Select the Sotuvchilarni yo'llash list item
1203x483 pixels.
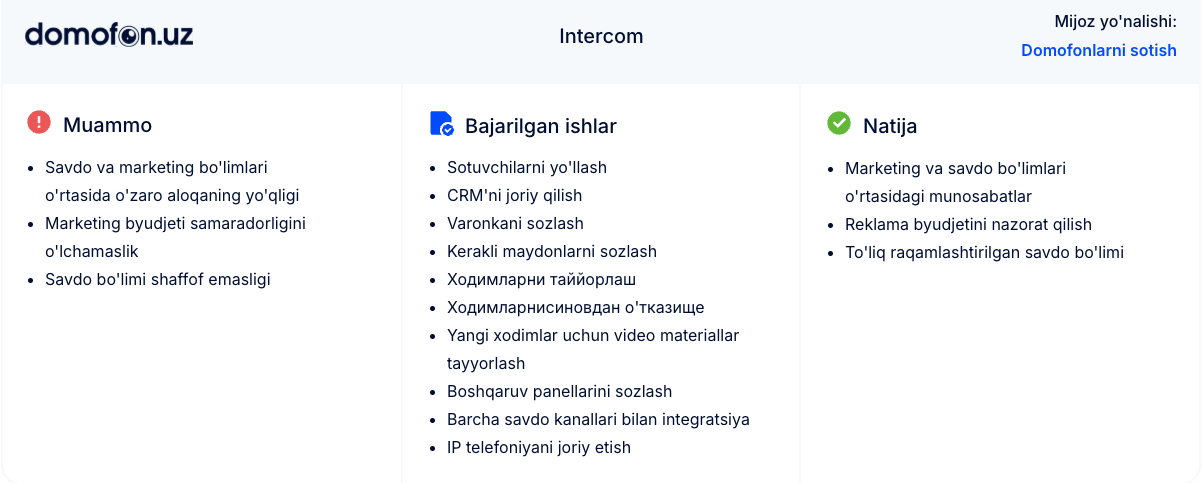point(527,167)
